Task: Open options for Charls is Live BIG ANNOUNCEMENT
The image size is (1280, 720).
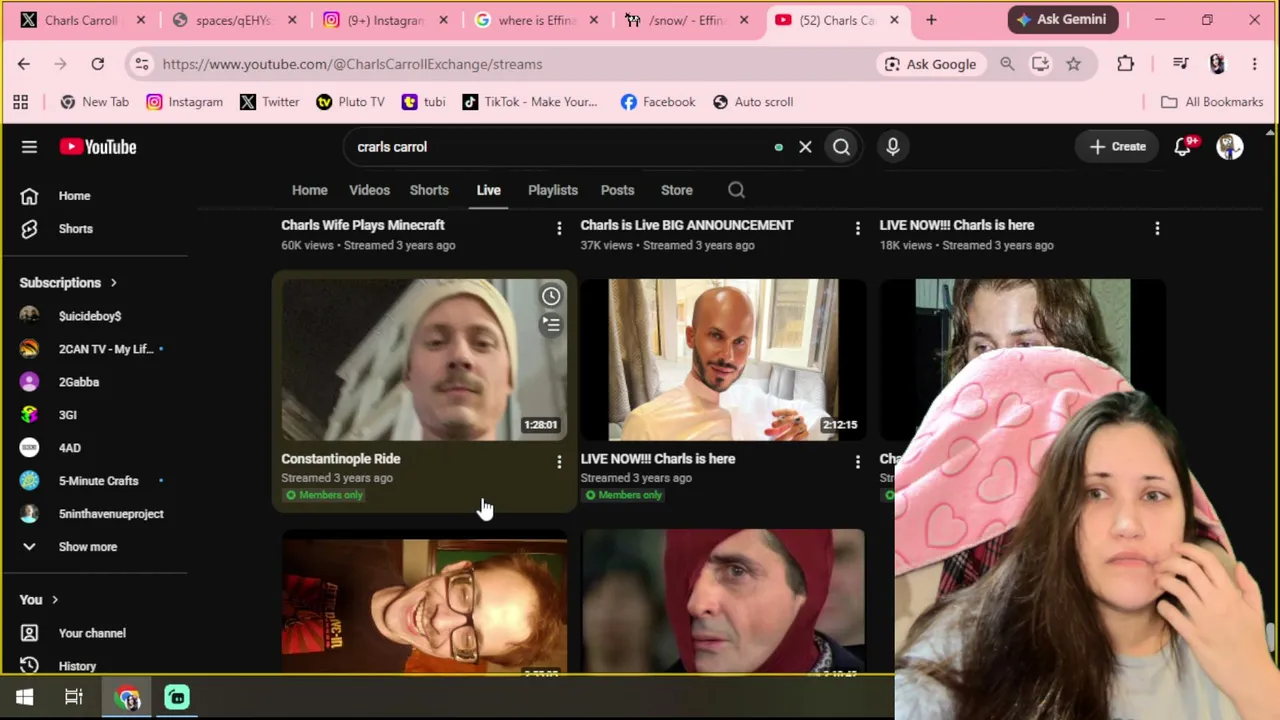Action: point(857,228)
